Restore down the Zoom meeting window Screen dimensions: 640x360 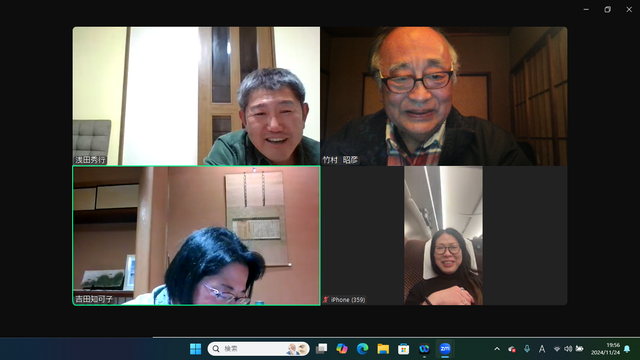coord(607,9)
